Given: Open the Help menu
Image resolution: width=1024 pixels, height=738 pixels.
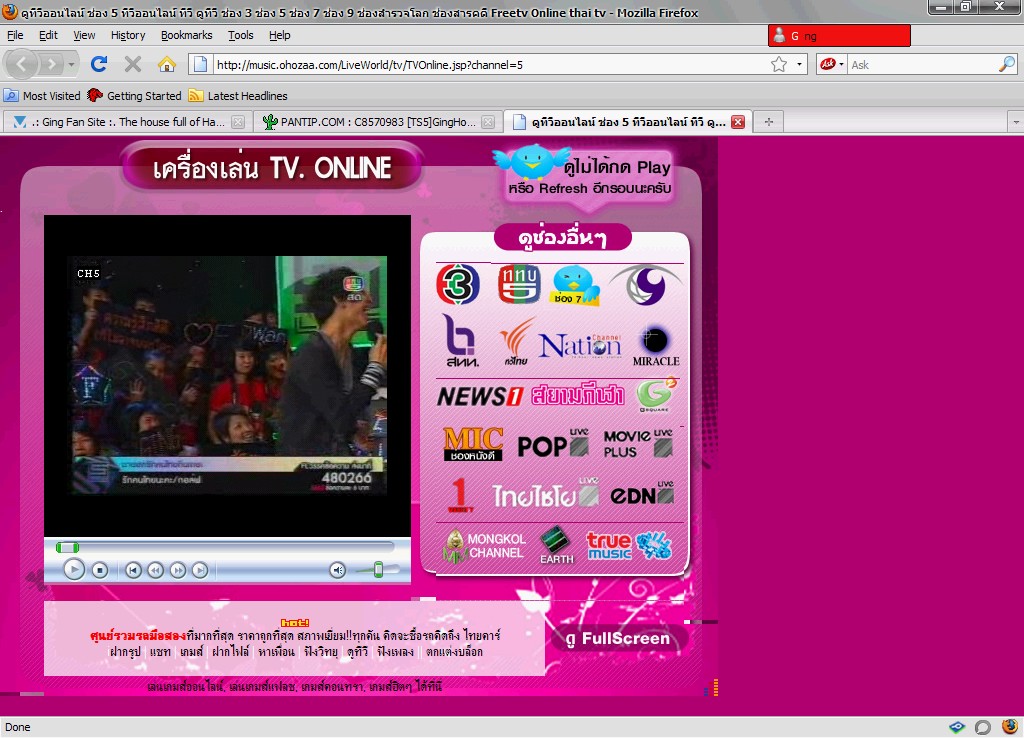Looking at the screenshot, I should pos(280,35).
